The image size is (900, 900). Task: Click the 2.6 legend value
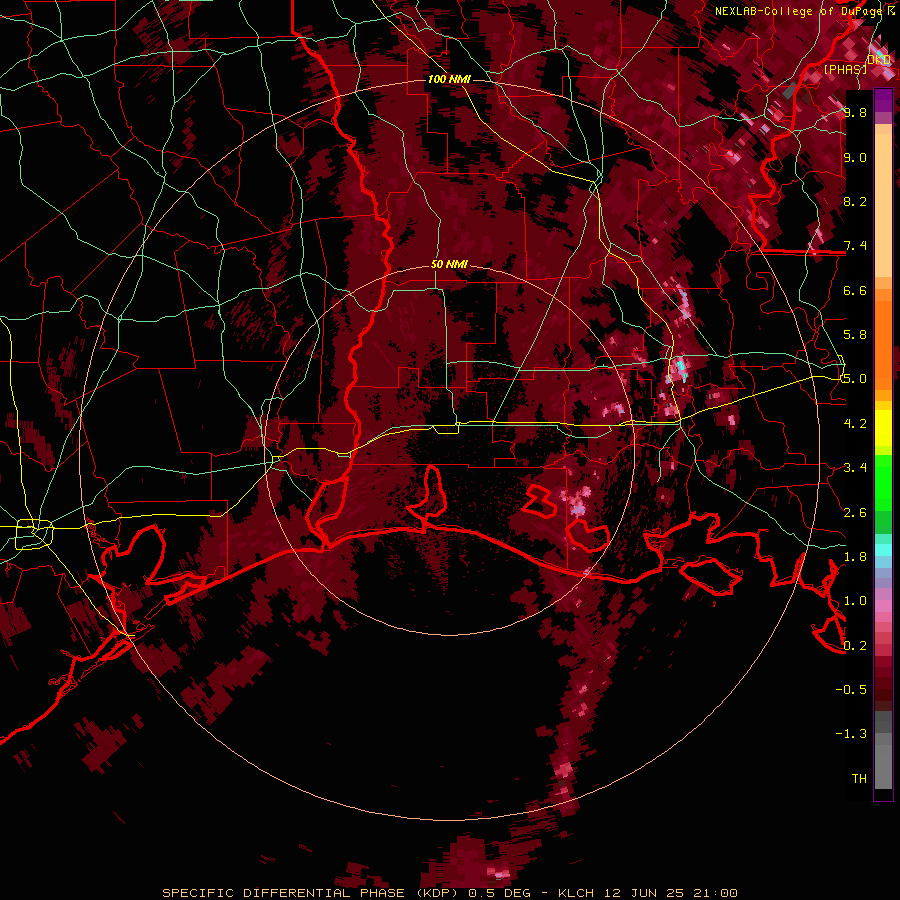[x=855, y=513]
